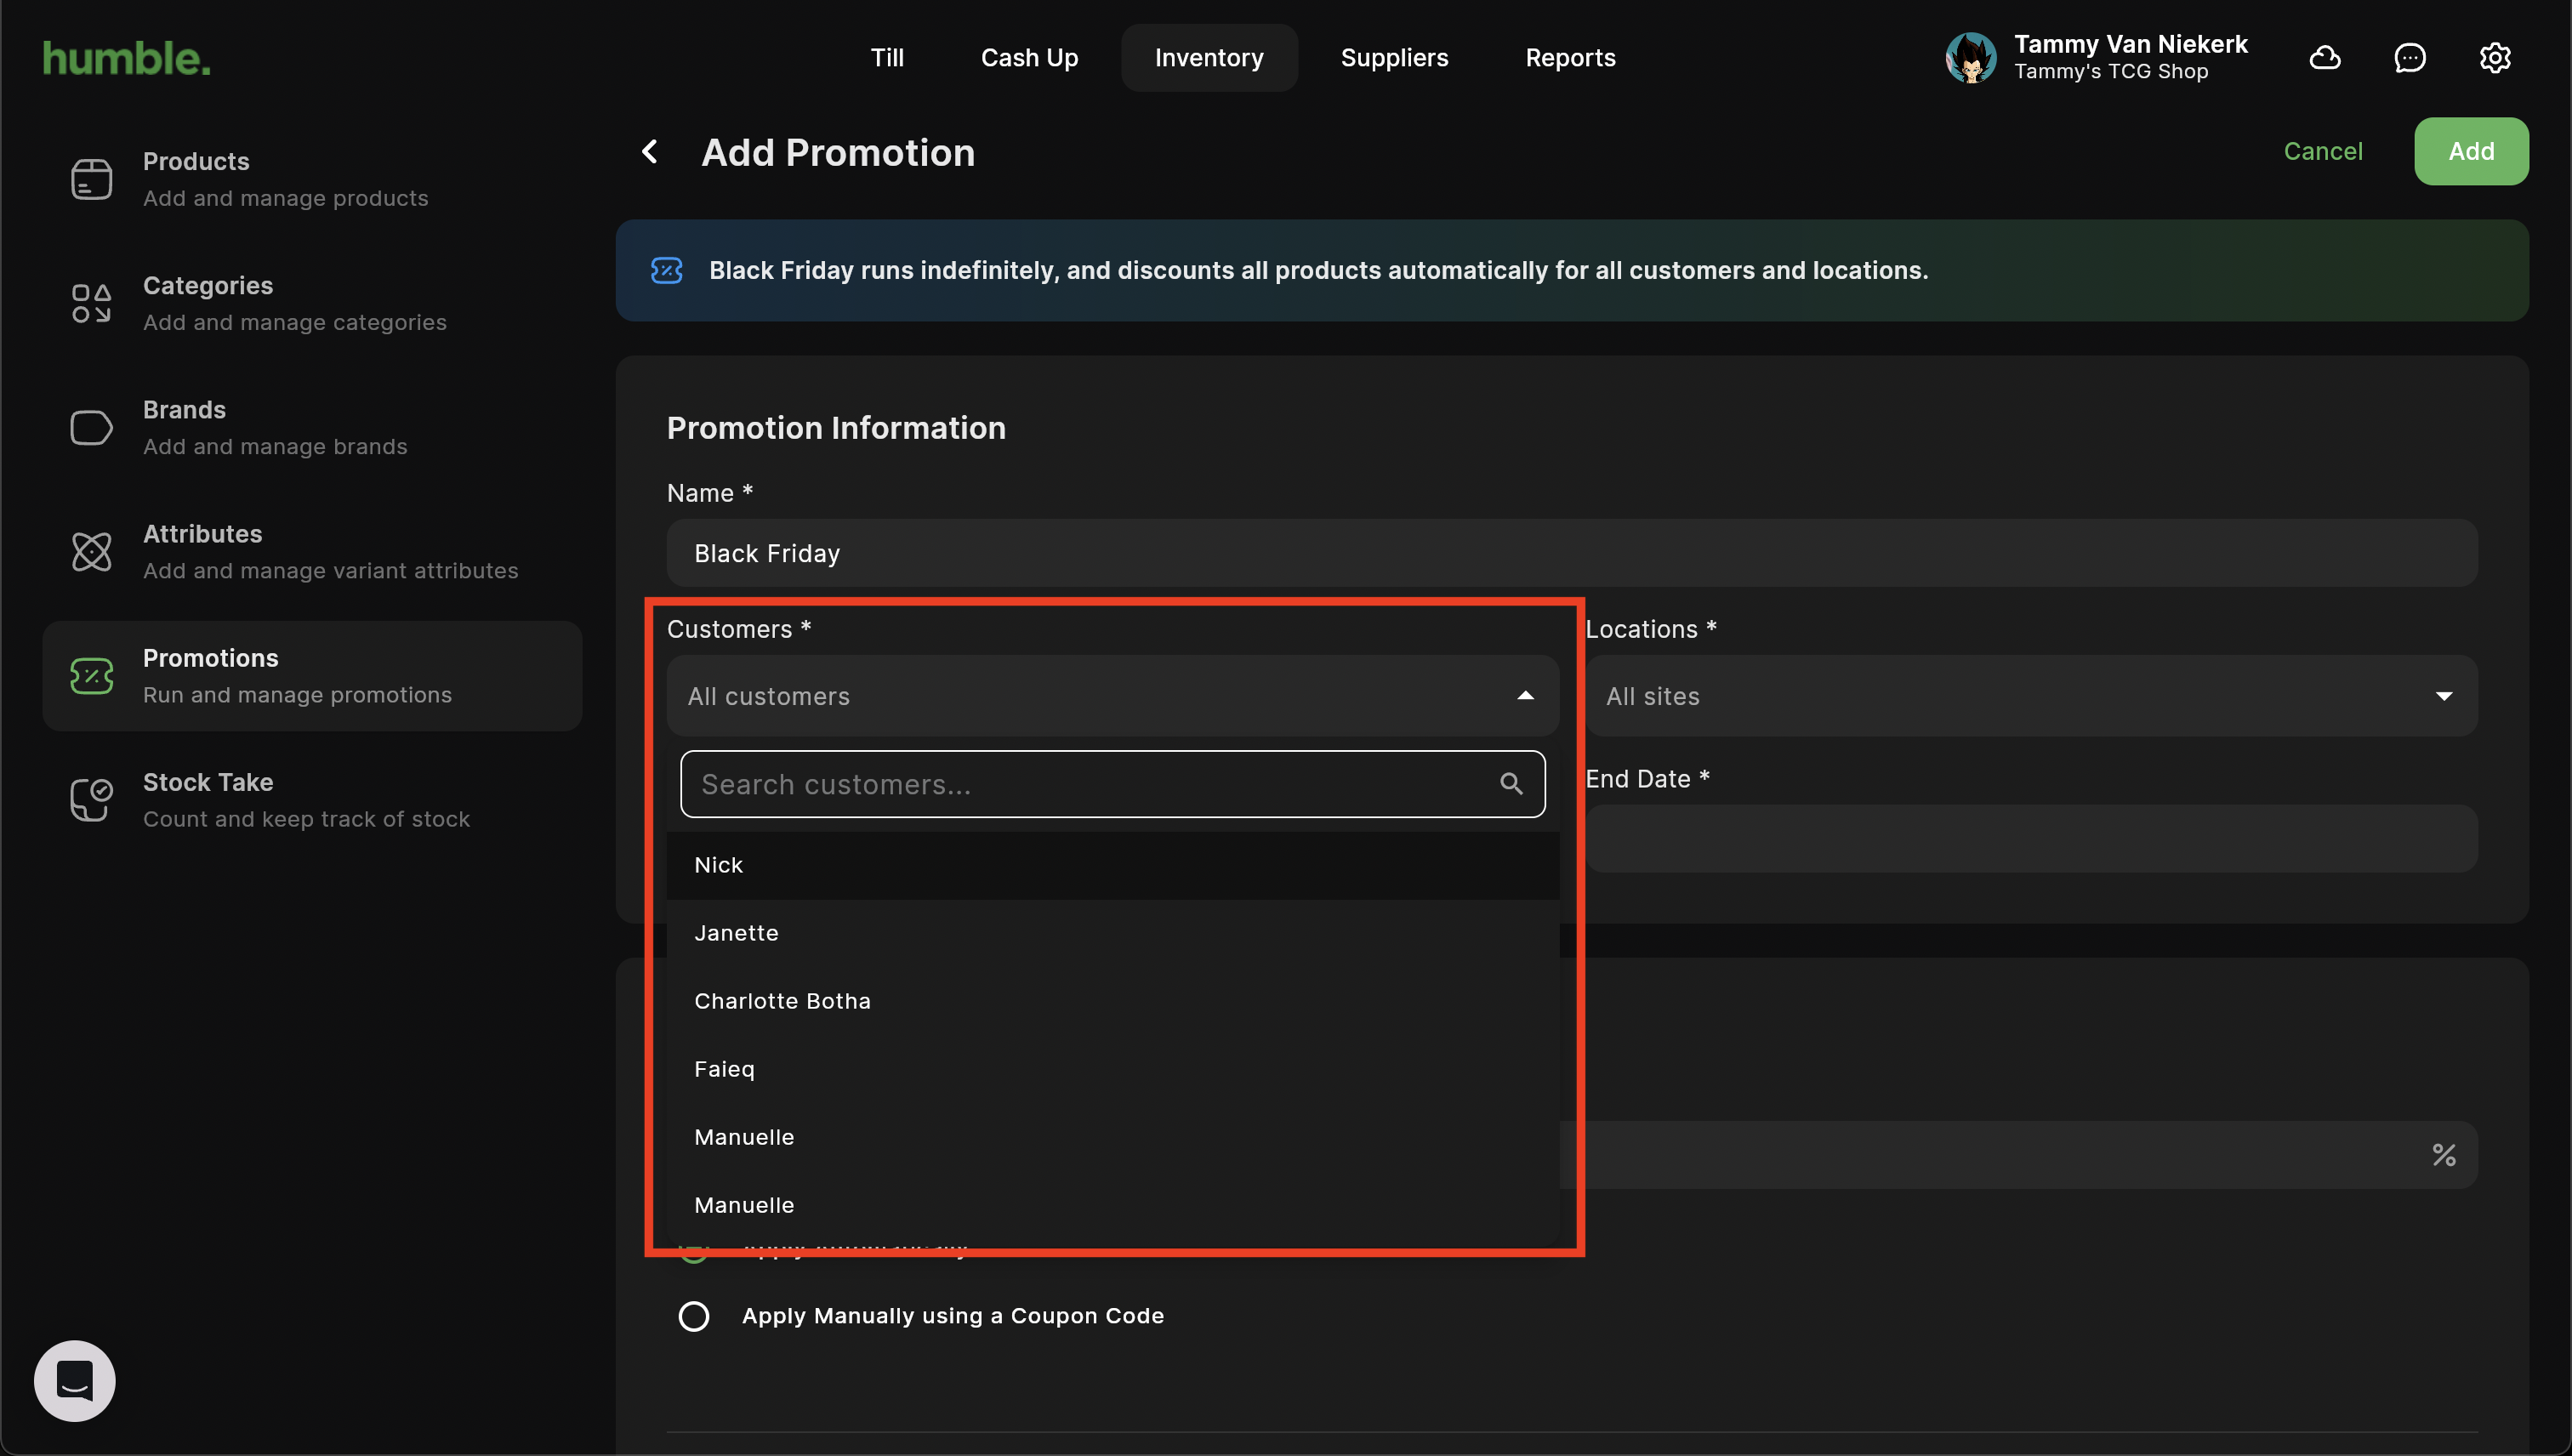The height and width of the screenshot is (1456, 2572).
Task: Collapse the All customers dropdown
Action: pyautogui.click(x=1525, y=696)
